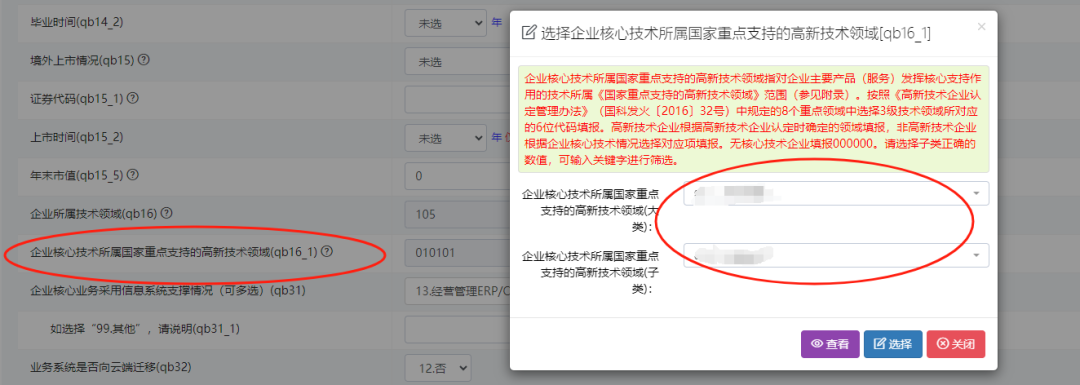Image resolution: width=1080 pixels, height=385 pixels.
Task: Click 企业所属技术领域 field showing 105
Action: point(457,214)
